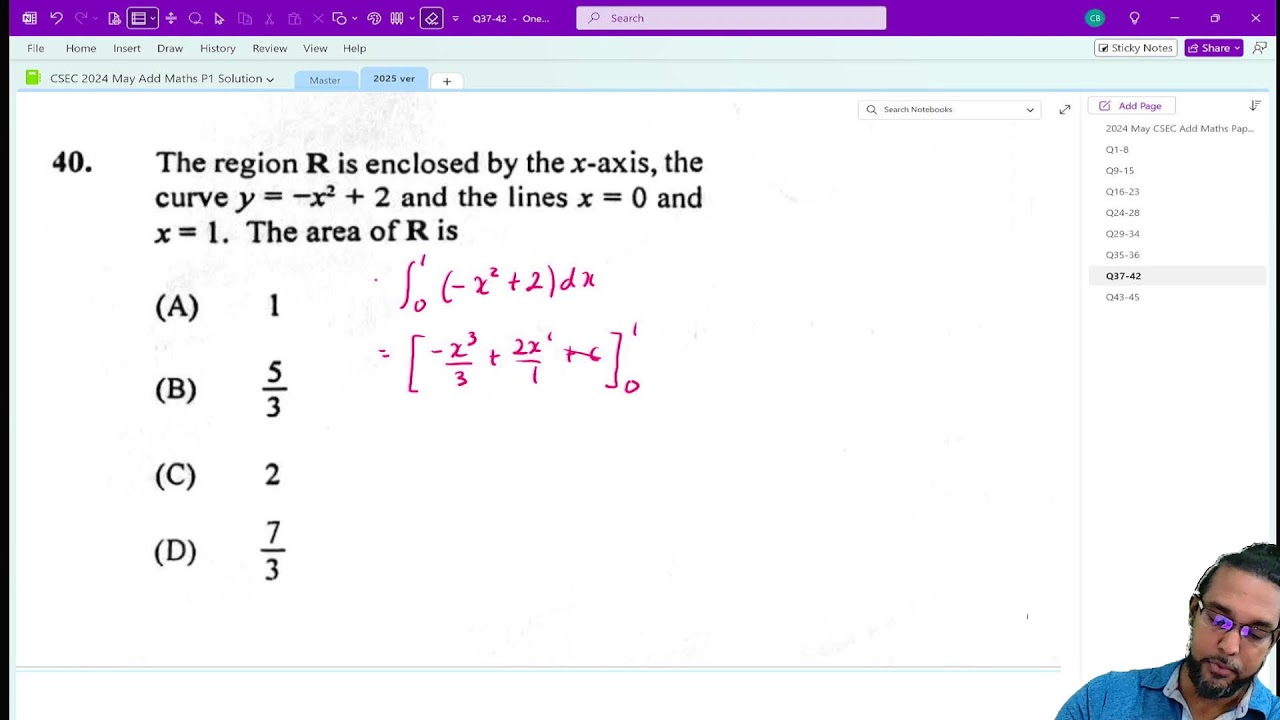This screenshot has width=1280, height=720.
Task: Select the Q37-42 page
Action: pos(1178,275)
